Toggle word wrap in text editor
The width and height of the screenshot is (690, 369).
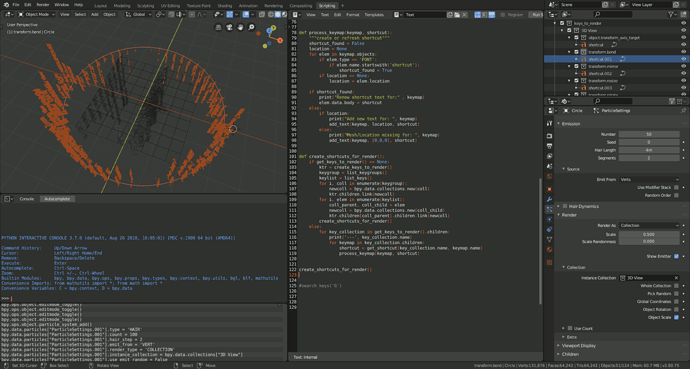[484, 15]
